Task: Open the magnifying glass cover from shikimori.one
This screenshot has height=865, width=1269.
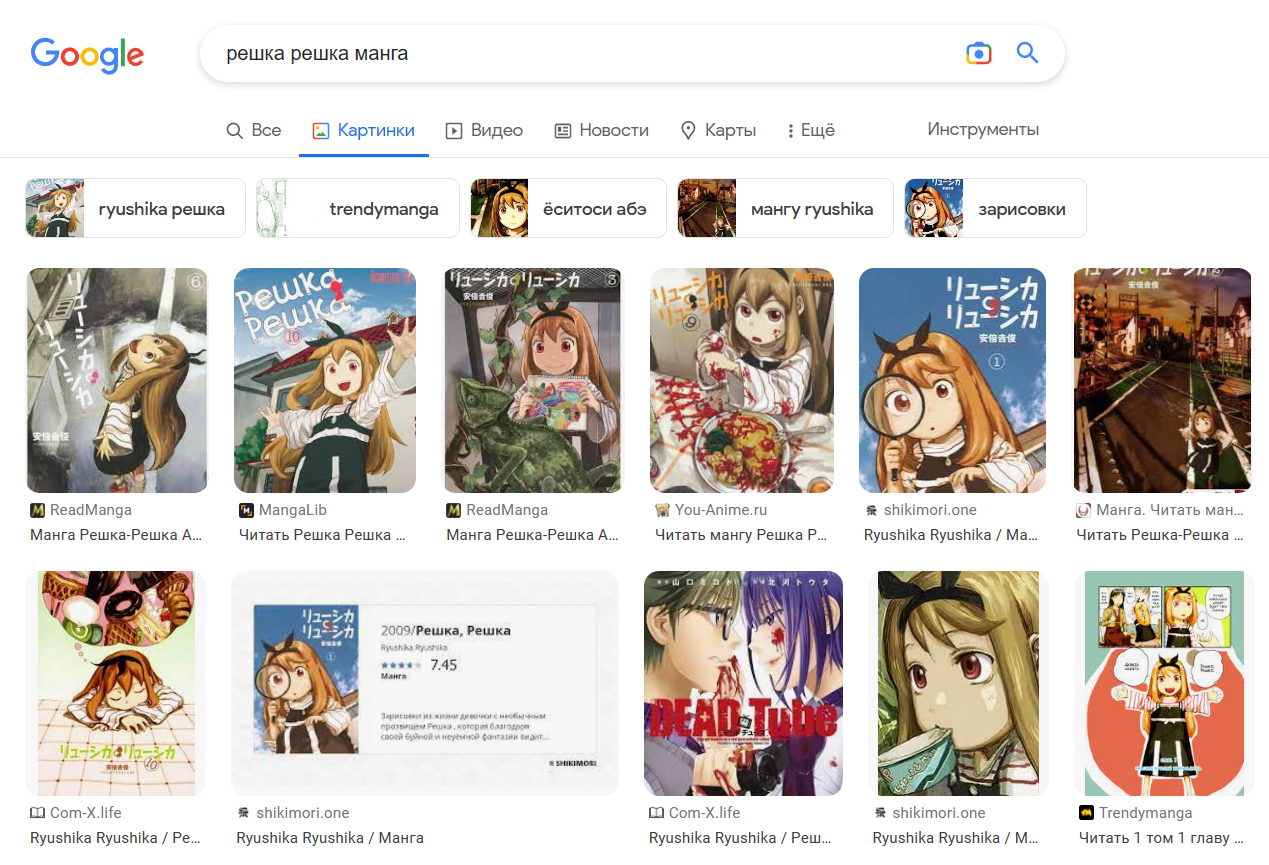Action: click(952, 380)
